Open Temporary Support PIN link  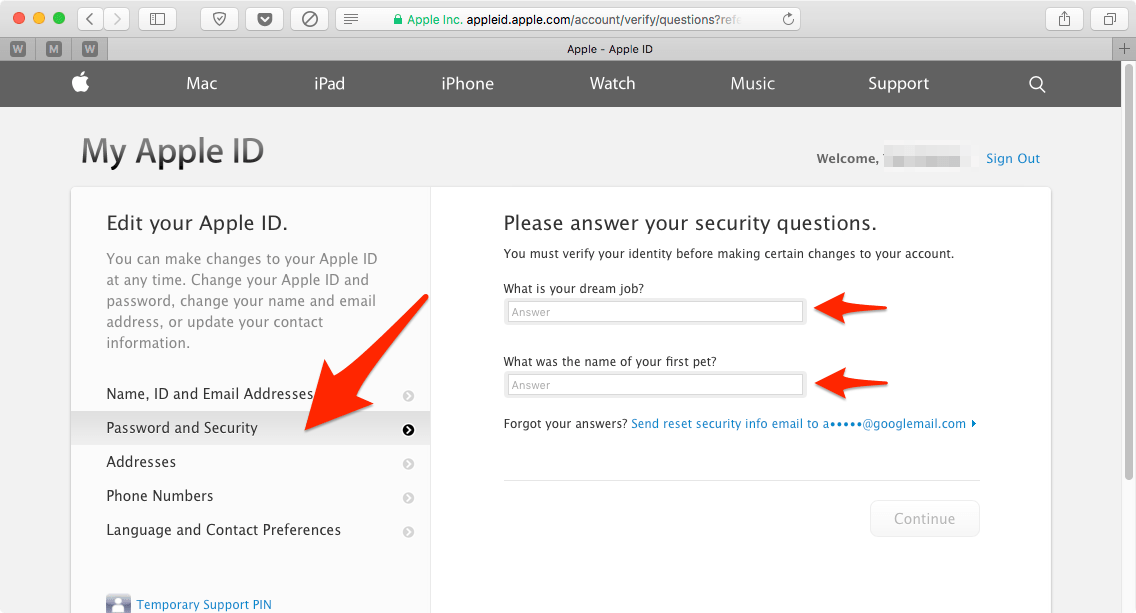pyautogui.click(x=204, y=604)
